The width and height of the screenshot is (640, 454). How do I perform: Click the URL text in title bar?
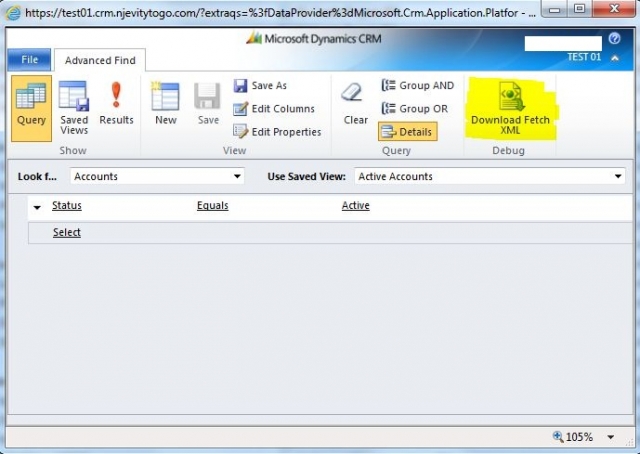point(280,13)
